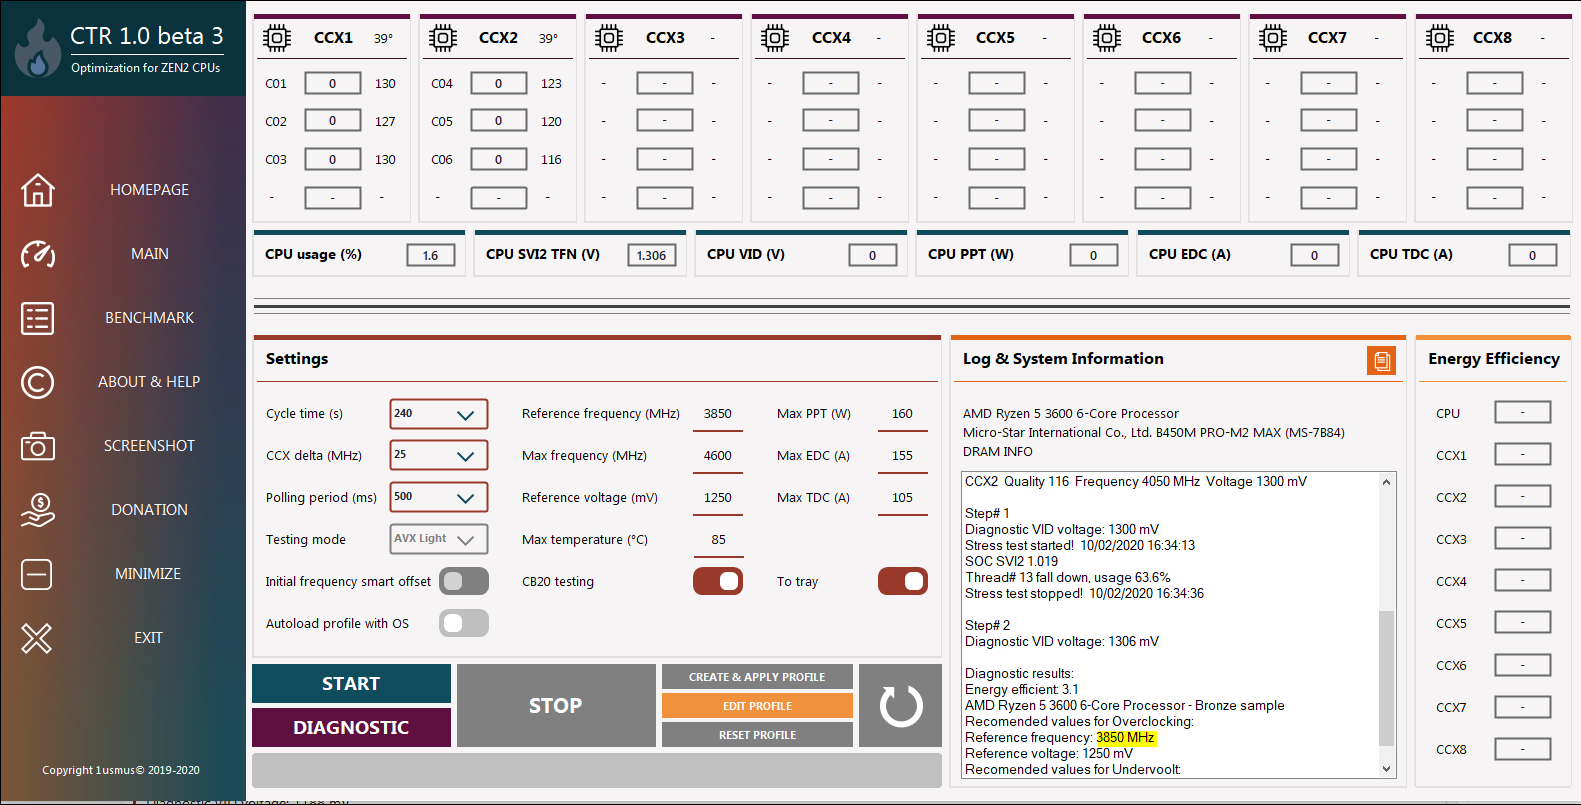Click the CCX6 chip icon
Screen dimensions: 1581x805
point(1107,38)
